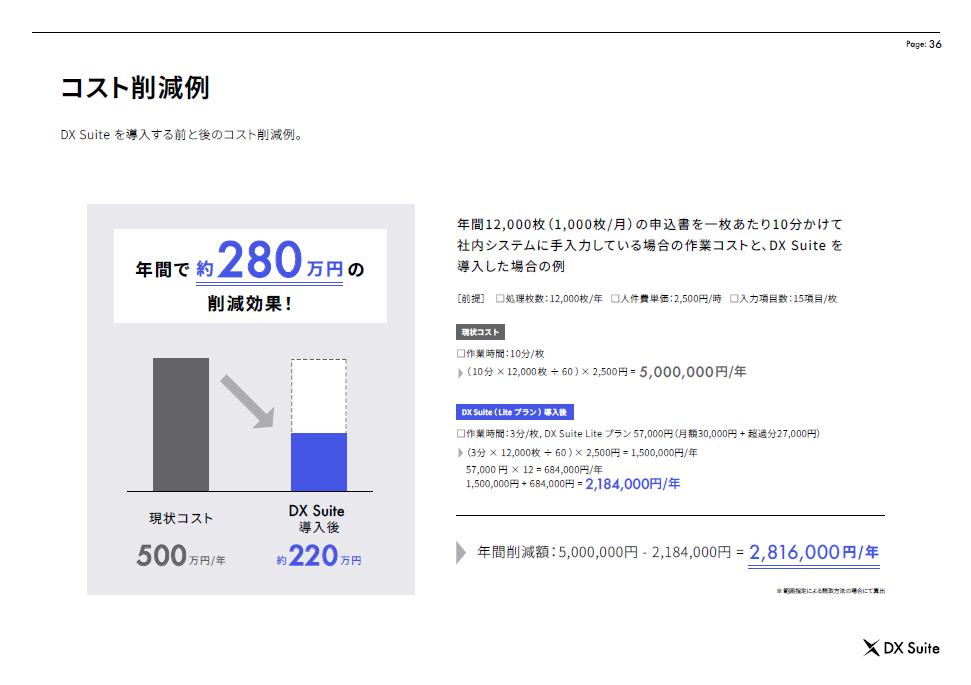Click the dark gray 現状コスト bar
The image size is (971, 685).
point(181,424)
